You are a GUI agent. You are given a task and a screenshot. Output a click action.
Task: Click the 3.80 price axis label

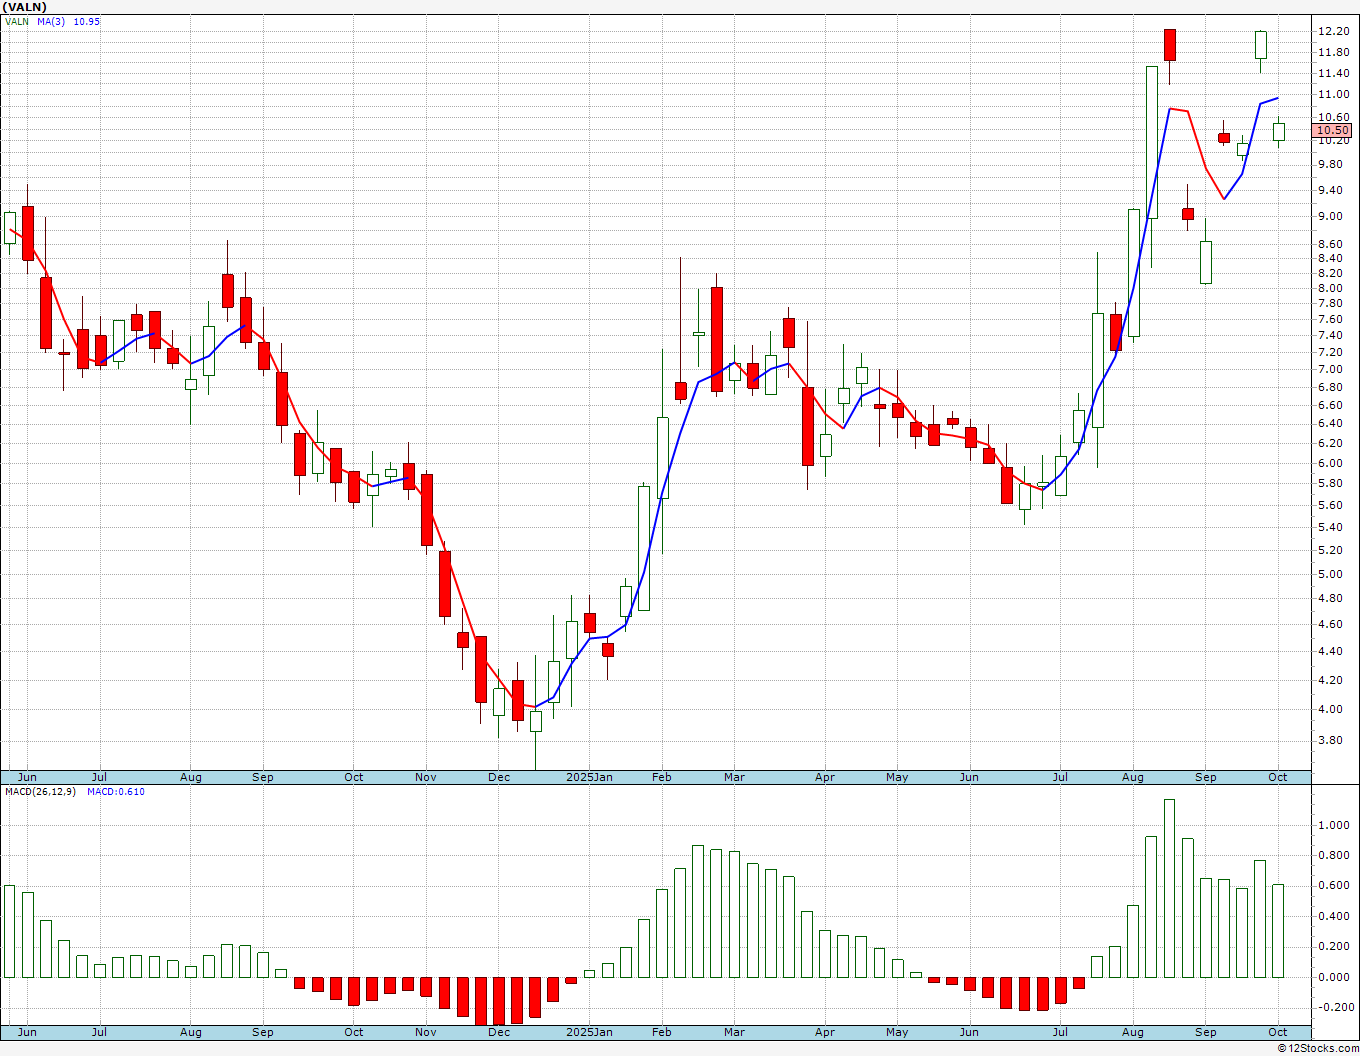tap(1330, 741)
